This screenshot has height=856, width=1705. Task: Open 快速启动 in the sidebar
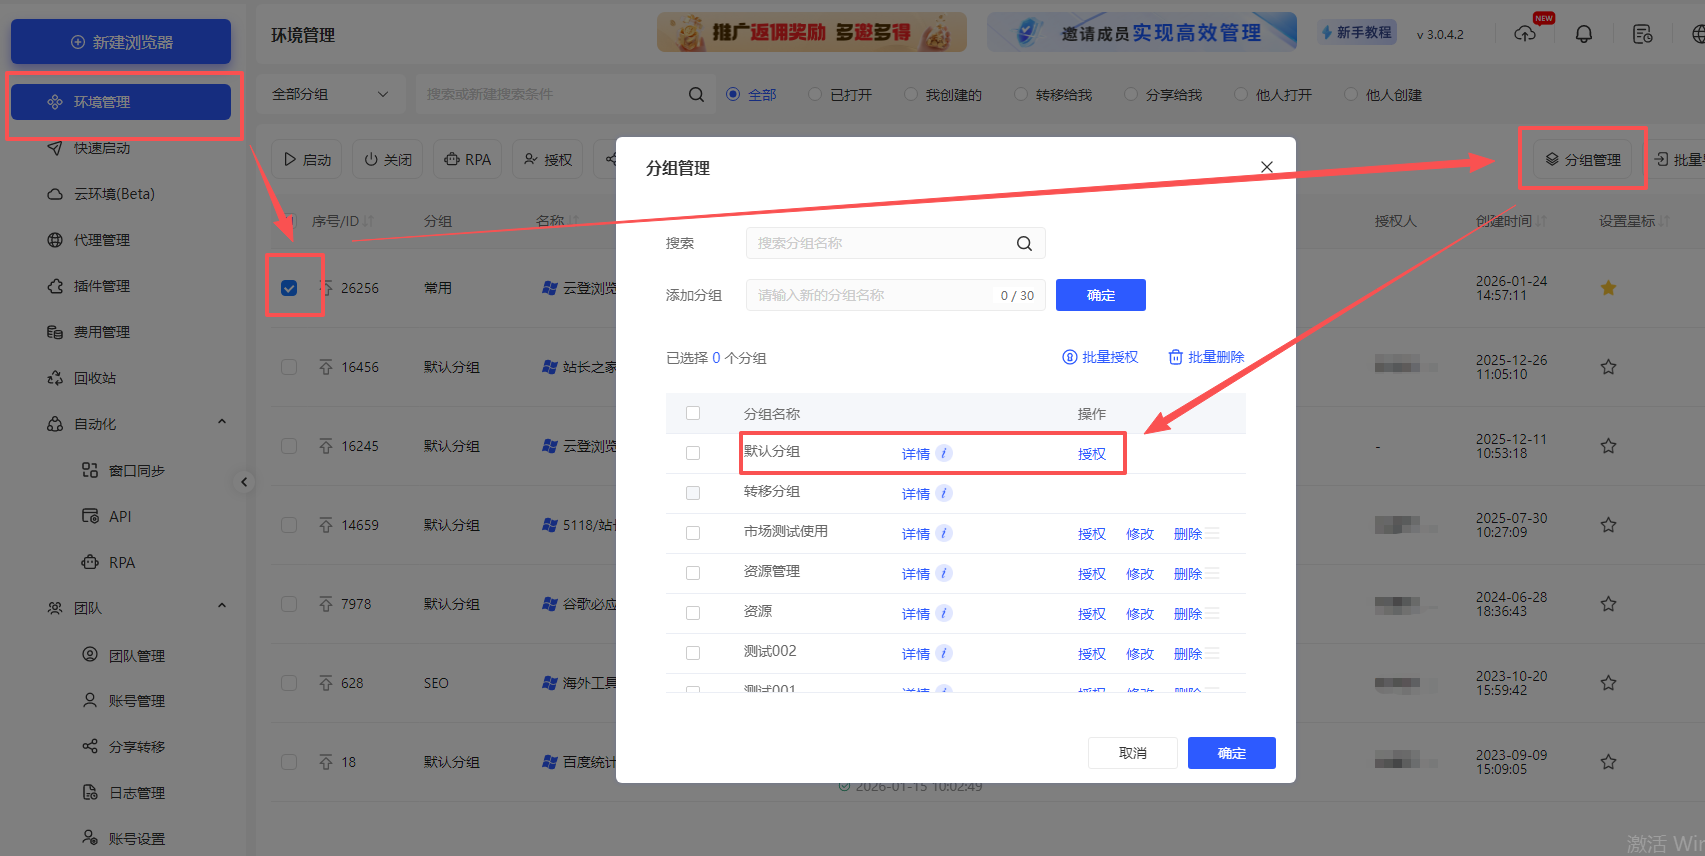pos(102,148)
